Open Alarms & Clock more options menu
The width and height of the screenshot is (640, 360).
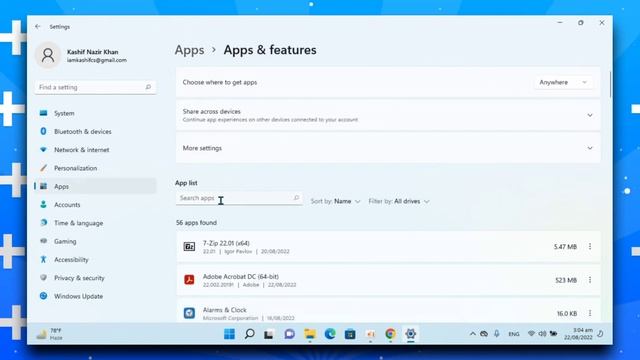pos(590,313)
